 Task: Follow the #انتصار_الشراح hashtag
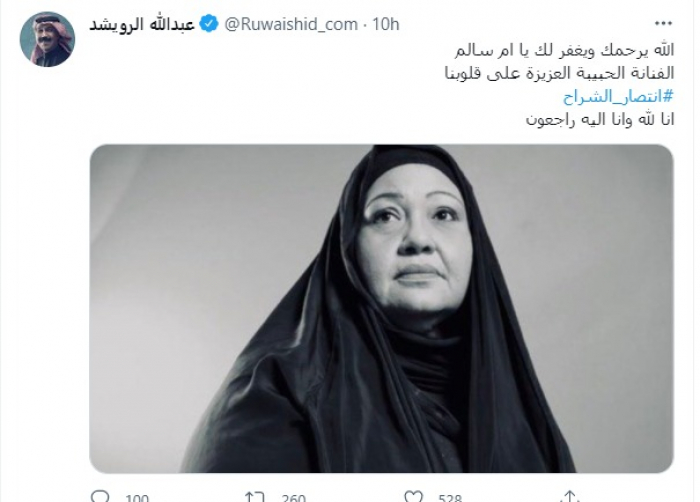pos(618,96)
